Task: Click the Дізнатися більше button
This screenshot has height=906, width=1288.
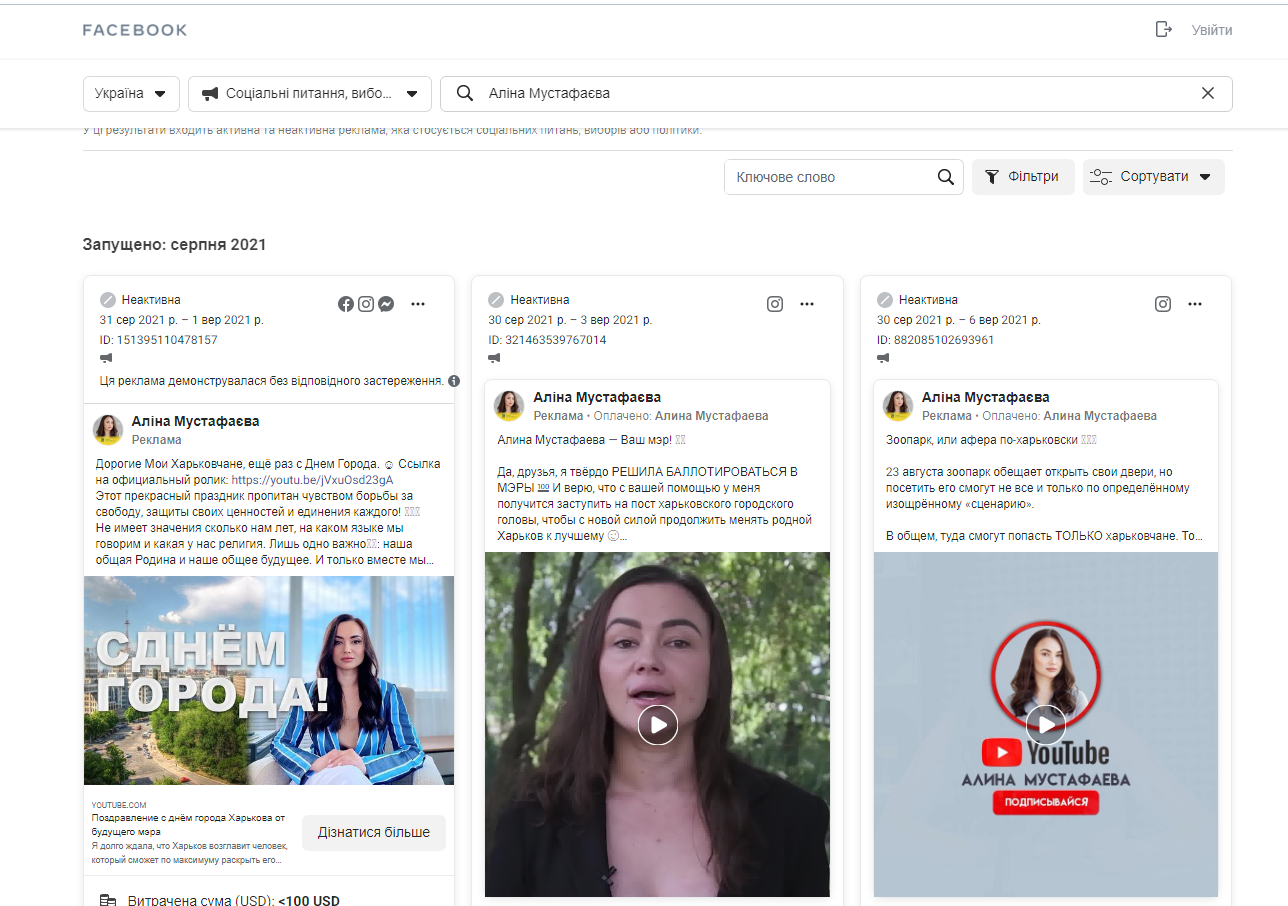Action: (373, 832)
